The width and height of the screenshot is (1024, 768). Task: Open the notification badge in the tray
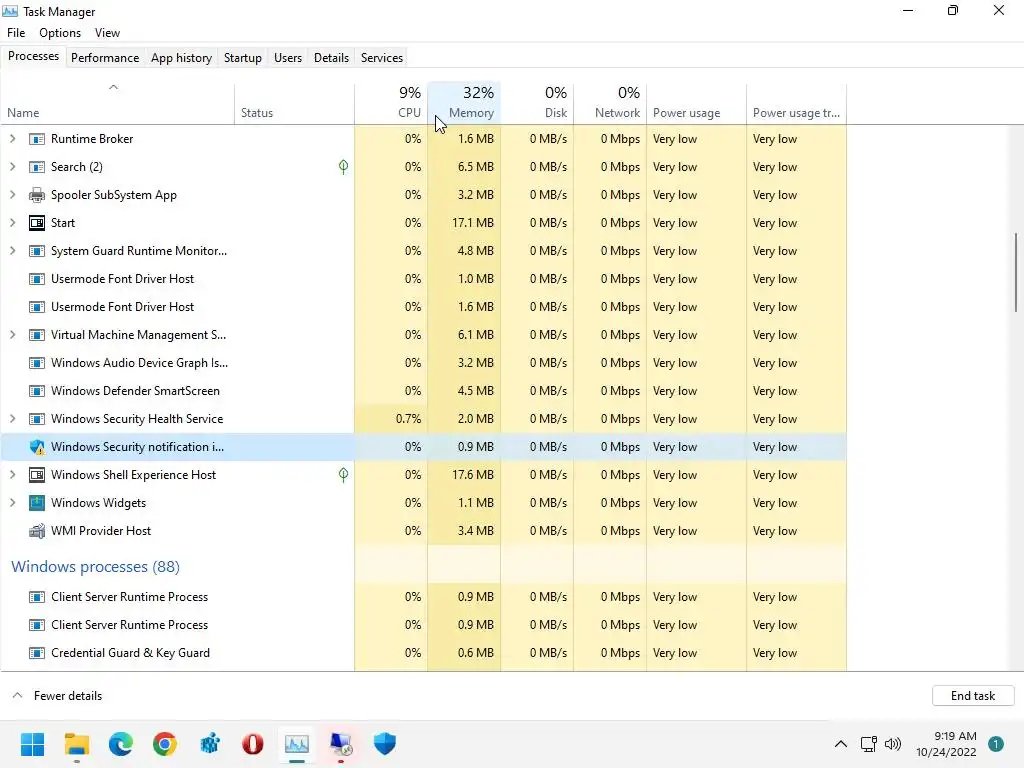[996, 744]
